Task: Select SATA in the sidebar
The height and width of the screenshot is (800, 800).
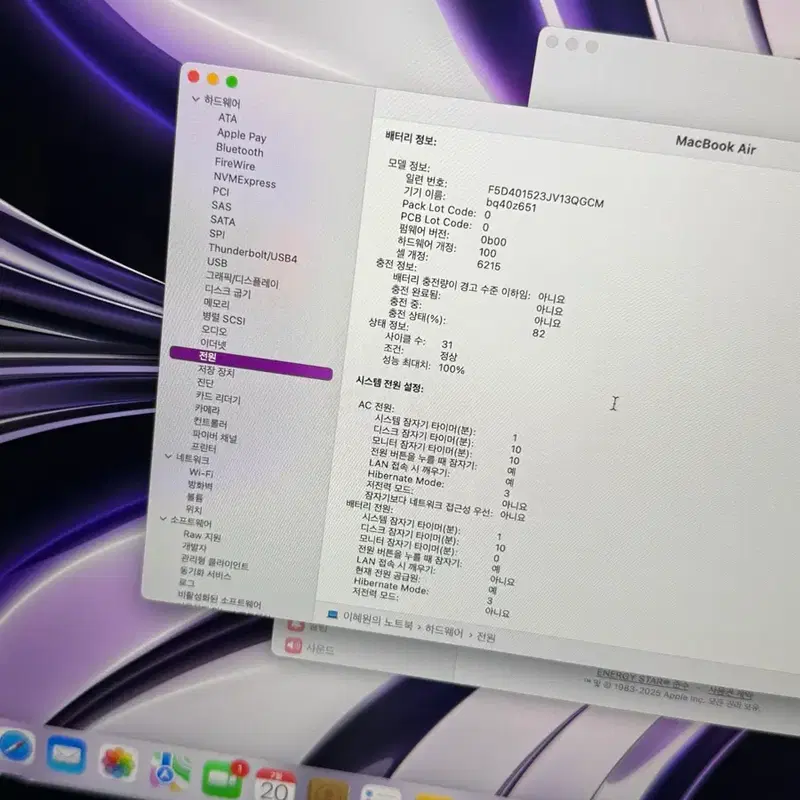Action: 222,220
